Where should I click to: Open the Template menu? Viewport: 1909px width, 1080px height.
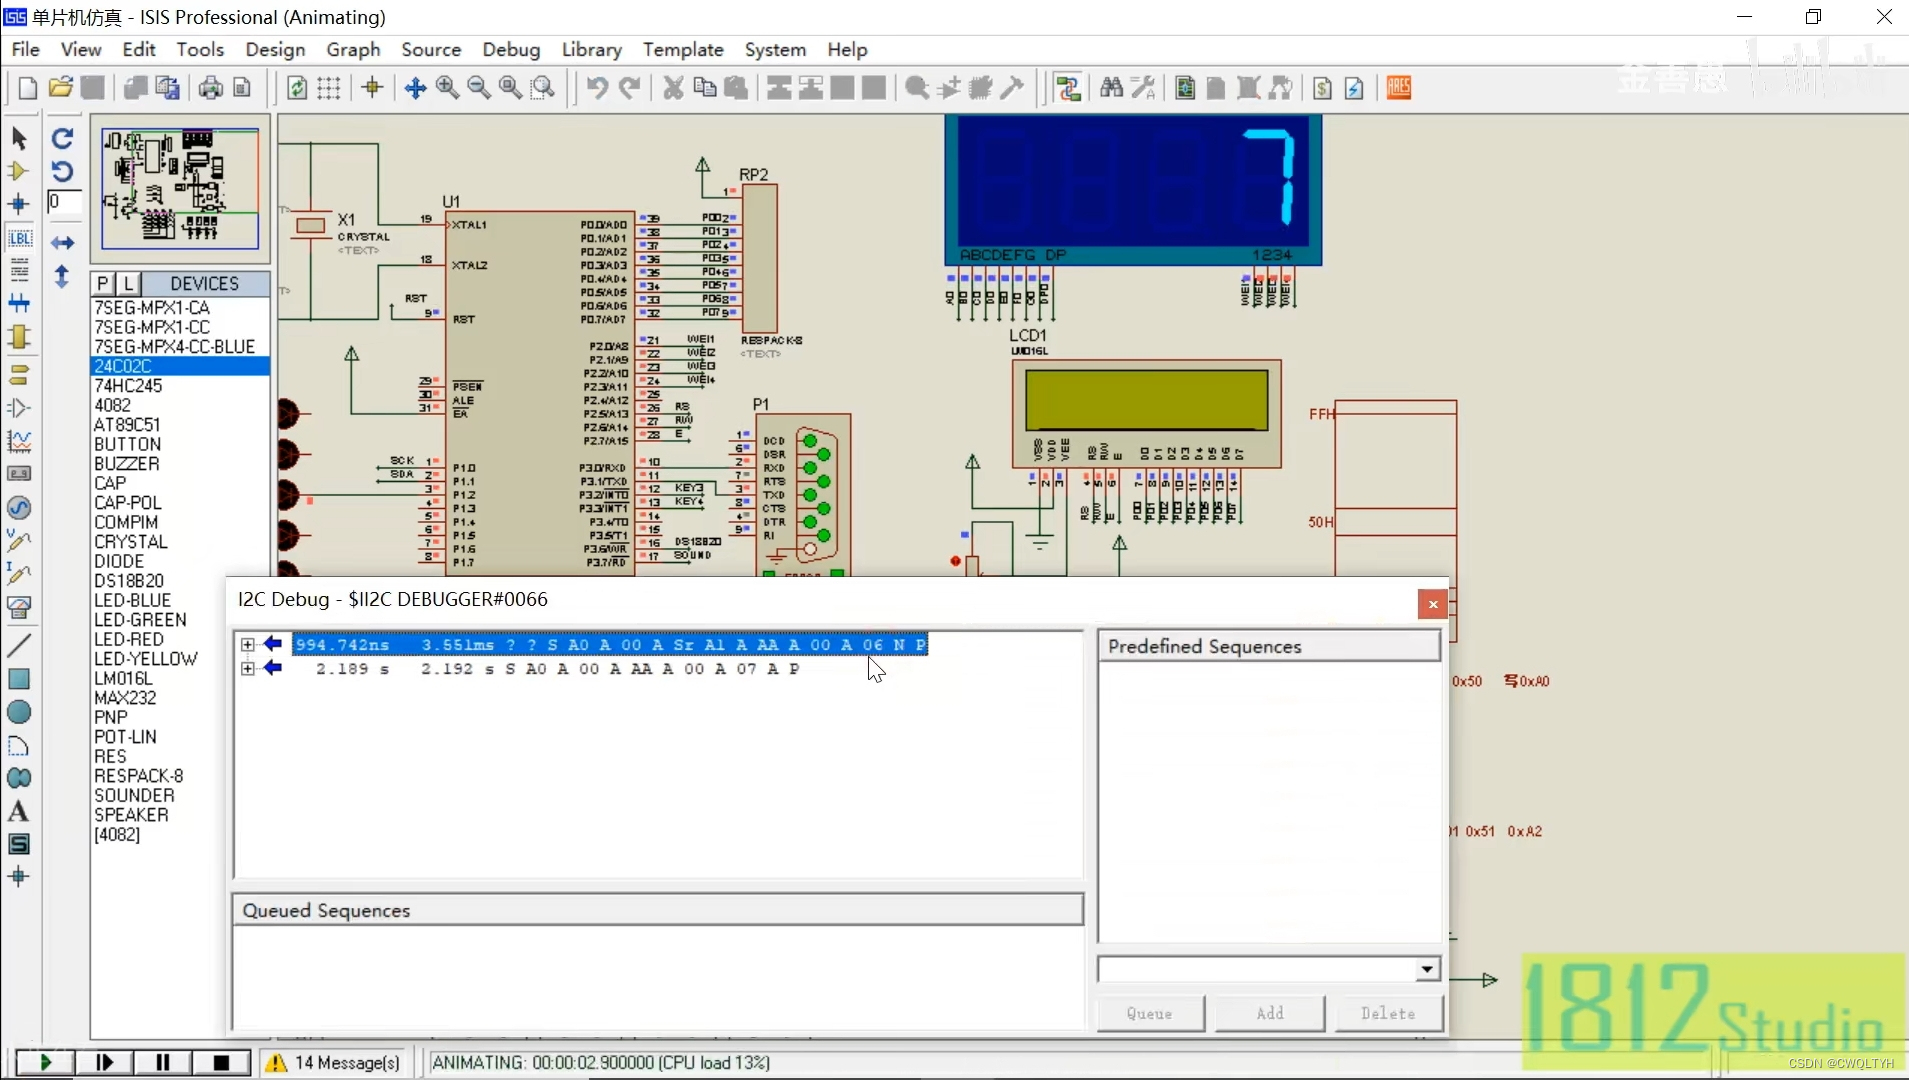pyautogui.click(x=683, y=49)
